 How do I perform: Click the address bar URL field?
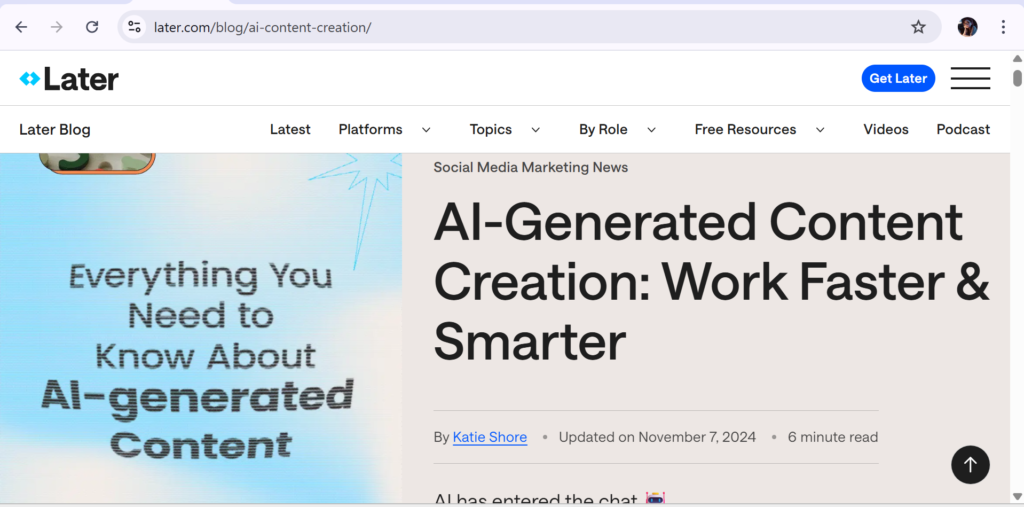[x=500, y=27]
